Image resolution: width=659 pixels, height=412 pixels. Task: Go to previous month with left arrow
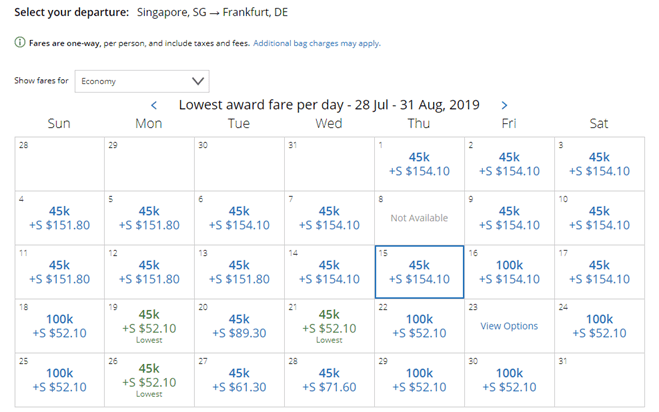[x=154, y=105]
